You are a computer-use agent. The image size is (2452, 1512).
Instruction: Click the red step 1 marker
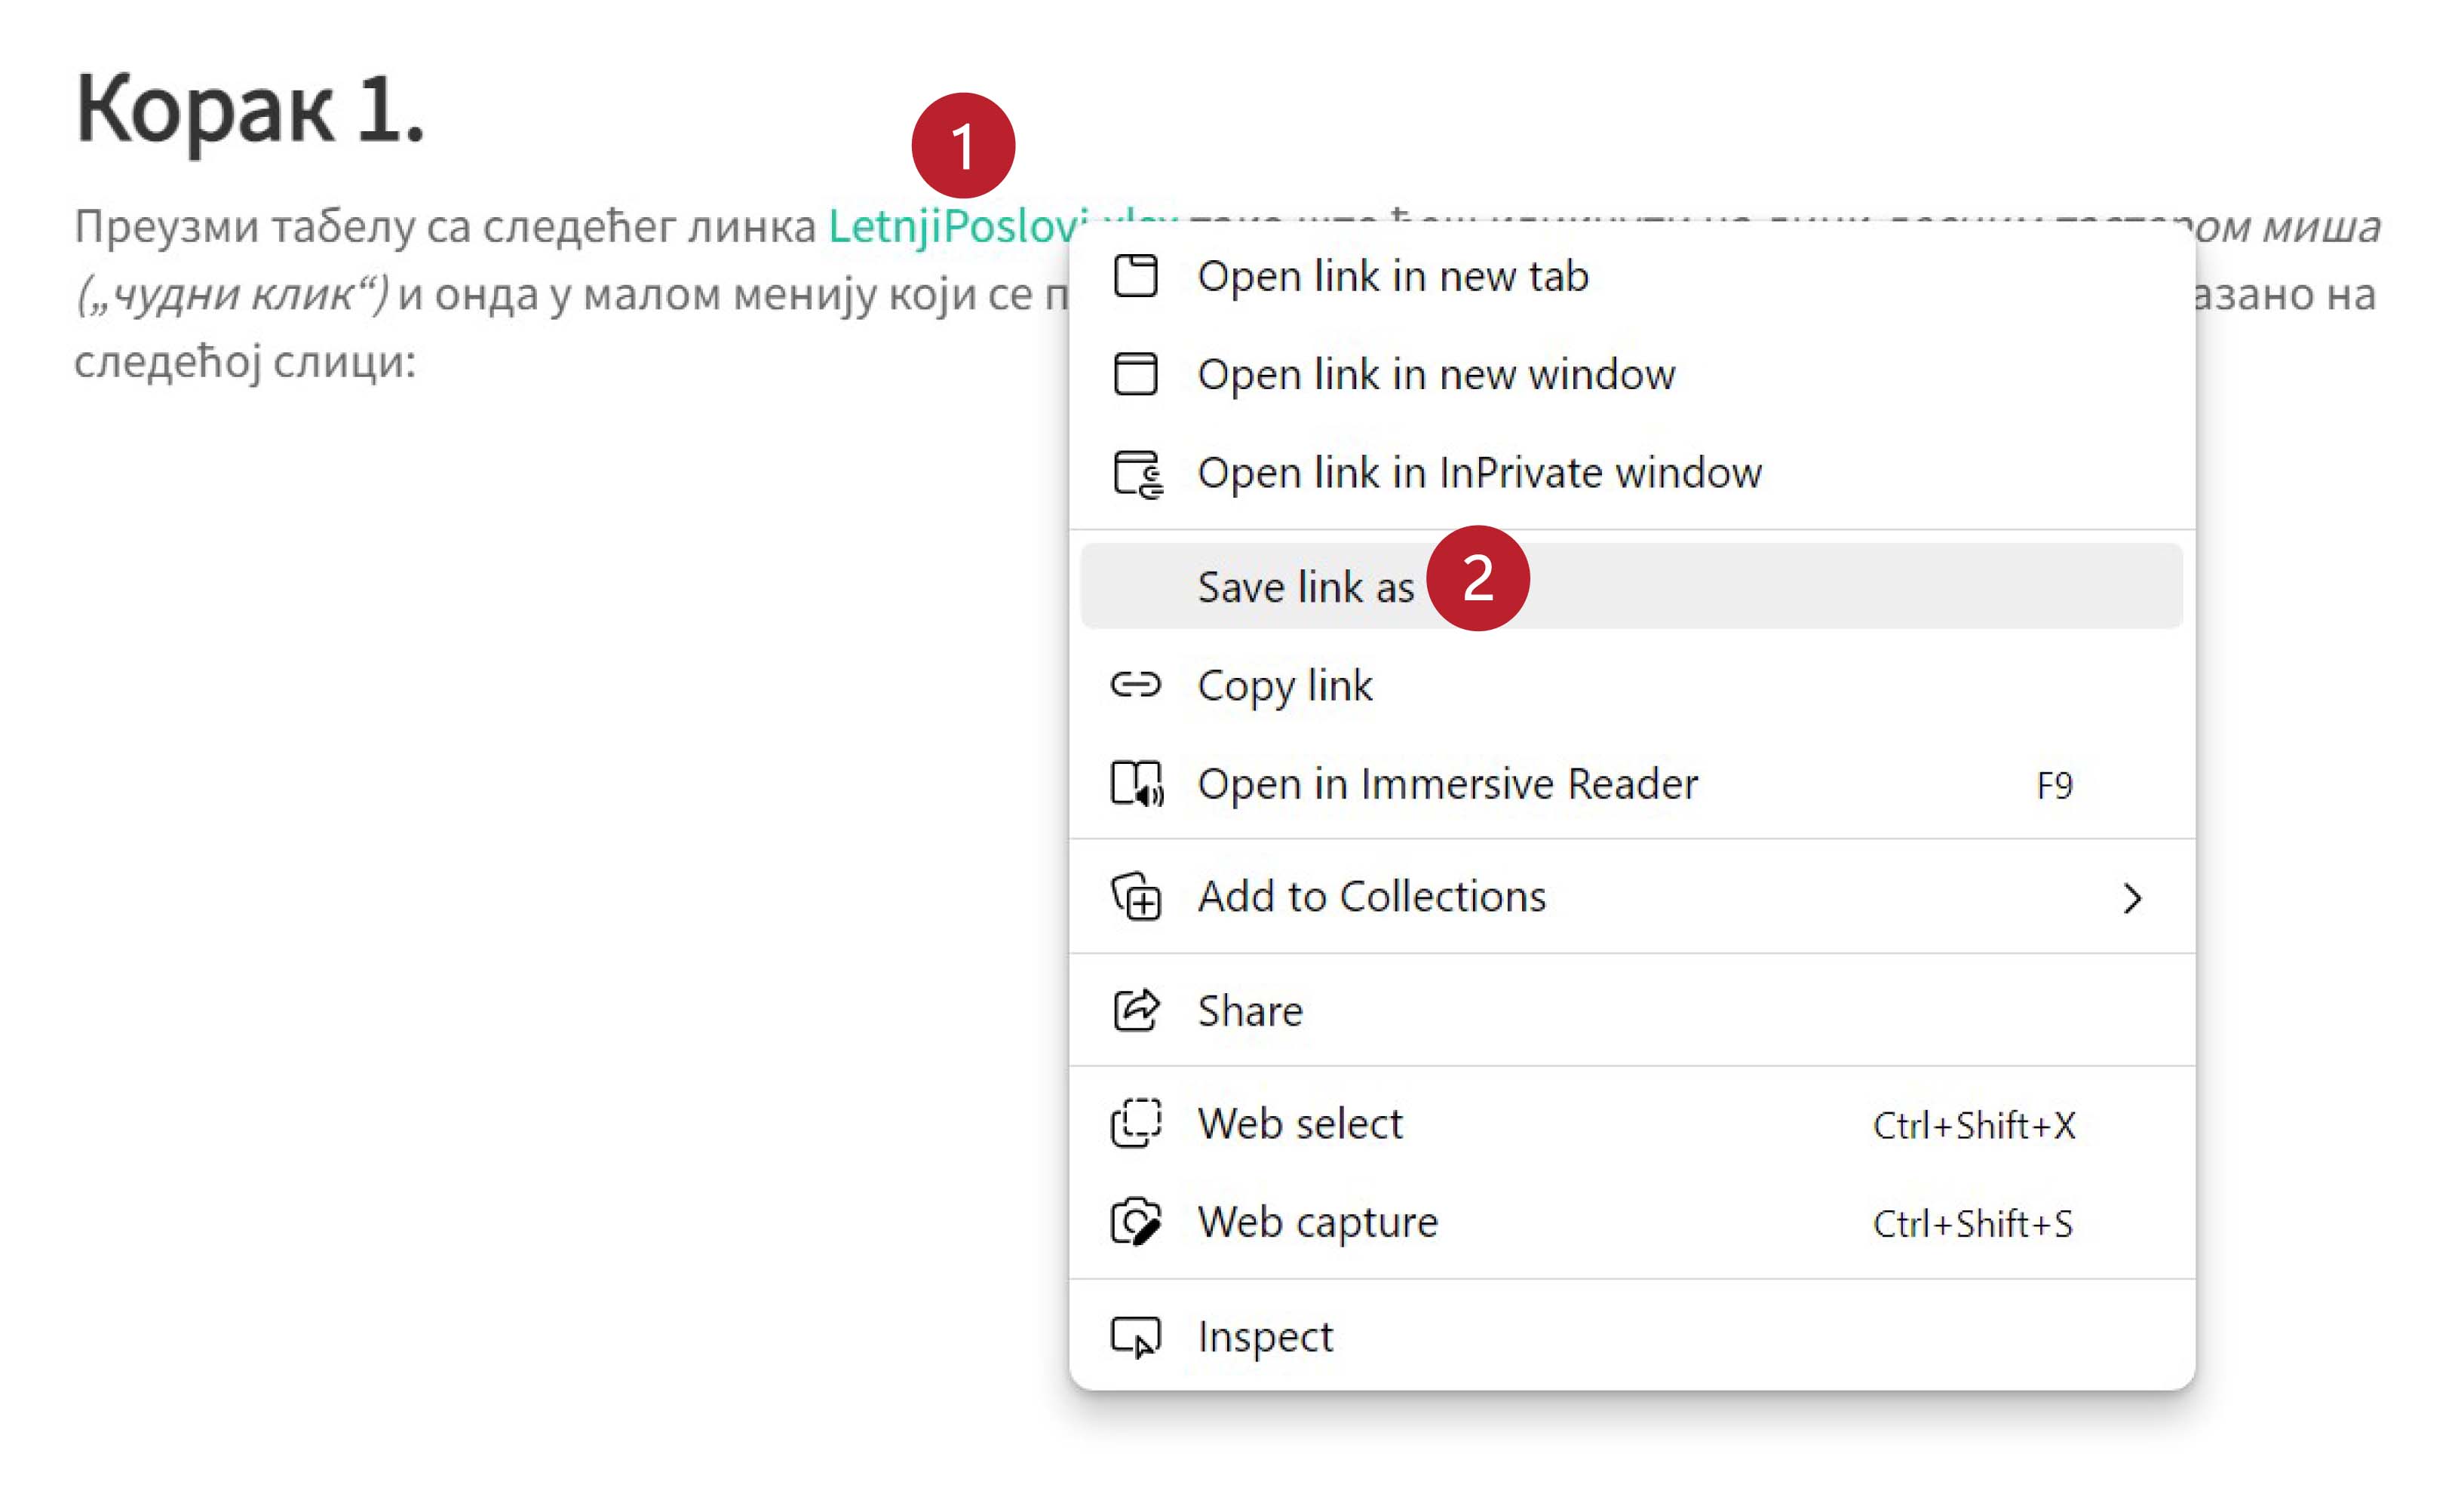coord(963,146)
